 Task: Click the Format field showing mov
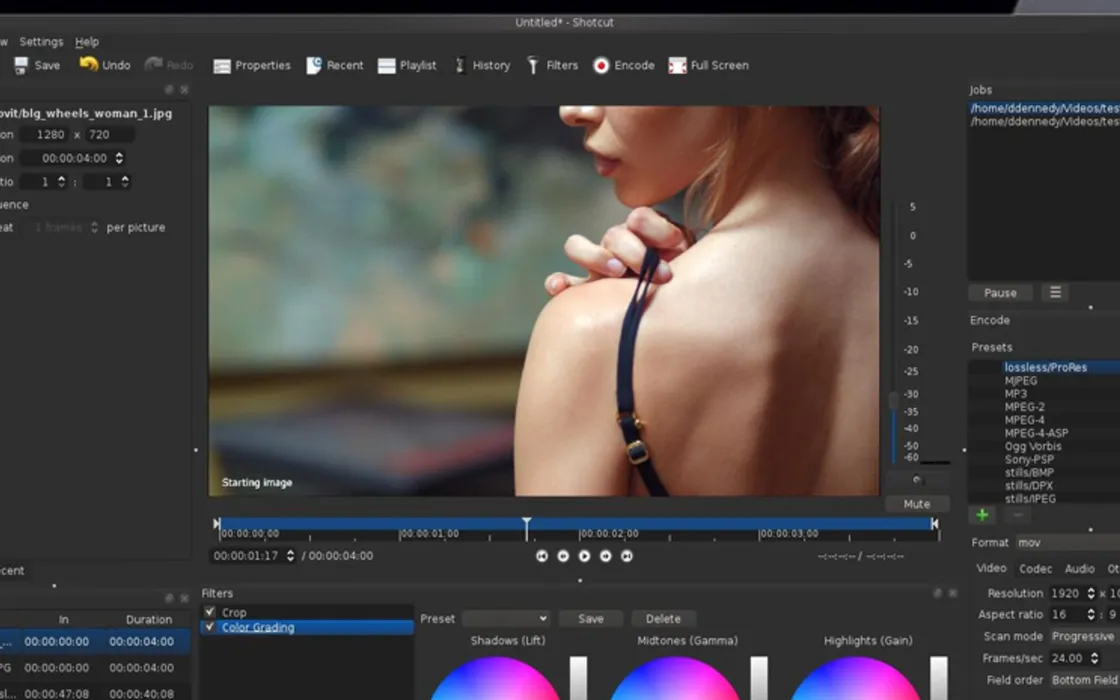tap(1067, 543)
